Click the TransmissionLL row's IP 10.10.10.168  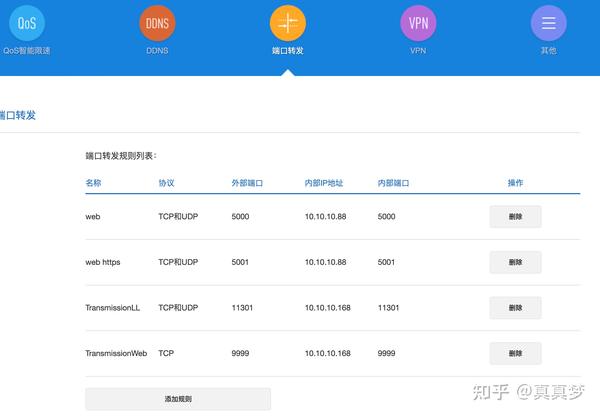click(x=328, y=308)
